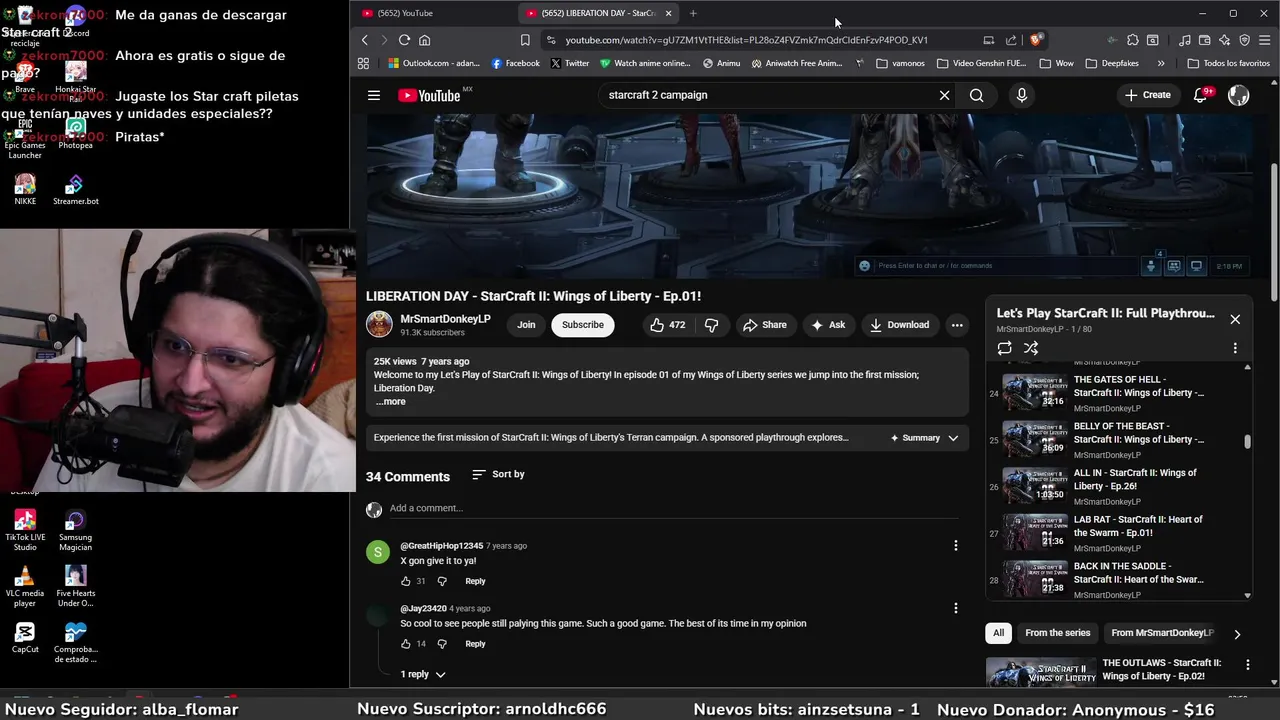Open playlist options three-dot menu
The width and height of the screenshot is (1280, 720).
(x=1235, y=348)
